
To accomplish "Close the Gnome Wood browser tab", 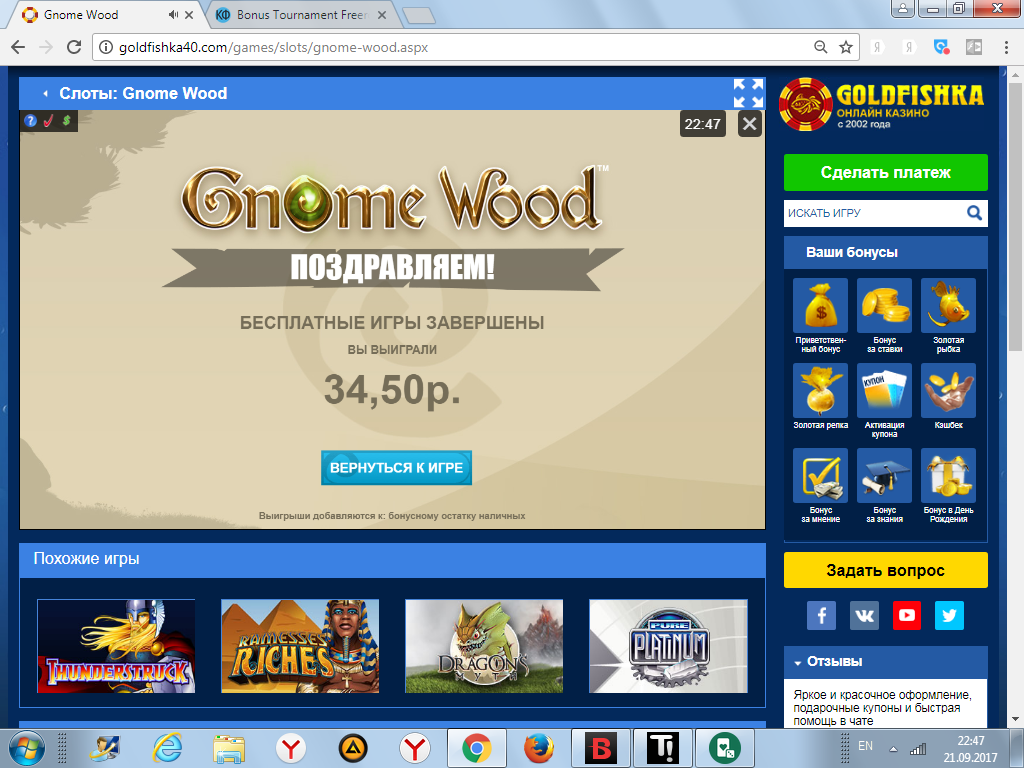I will (x=189, y=14).
